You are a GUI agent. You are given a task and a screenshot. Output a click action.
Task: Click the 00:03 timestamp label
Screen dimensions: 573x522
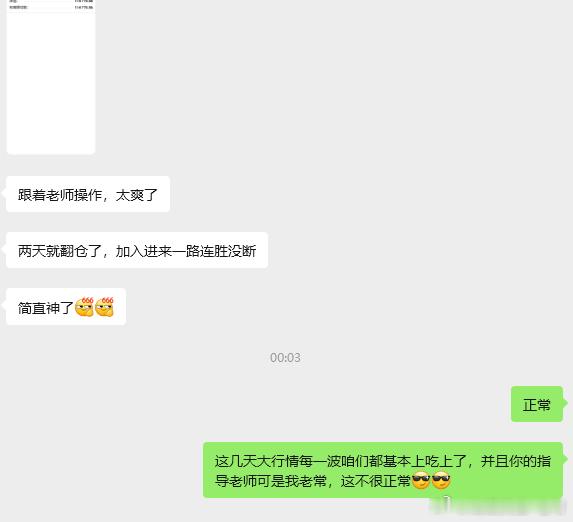click(285, 358)
